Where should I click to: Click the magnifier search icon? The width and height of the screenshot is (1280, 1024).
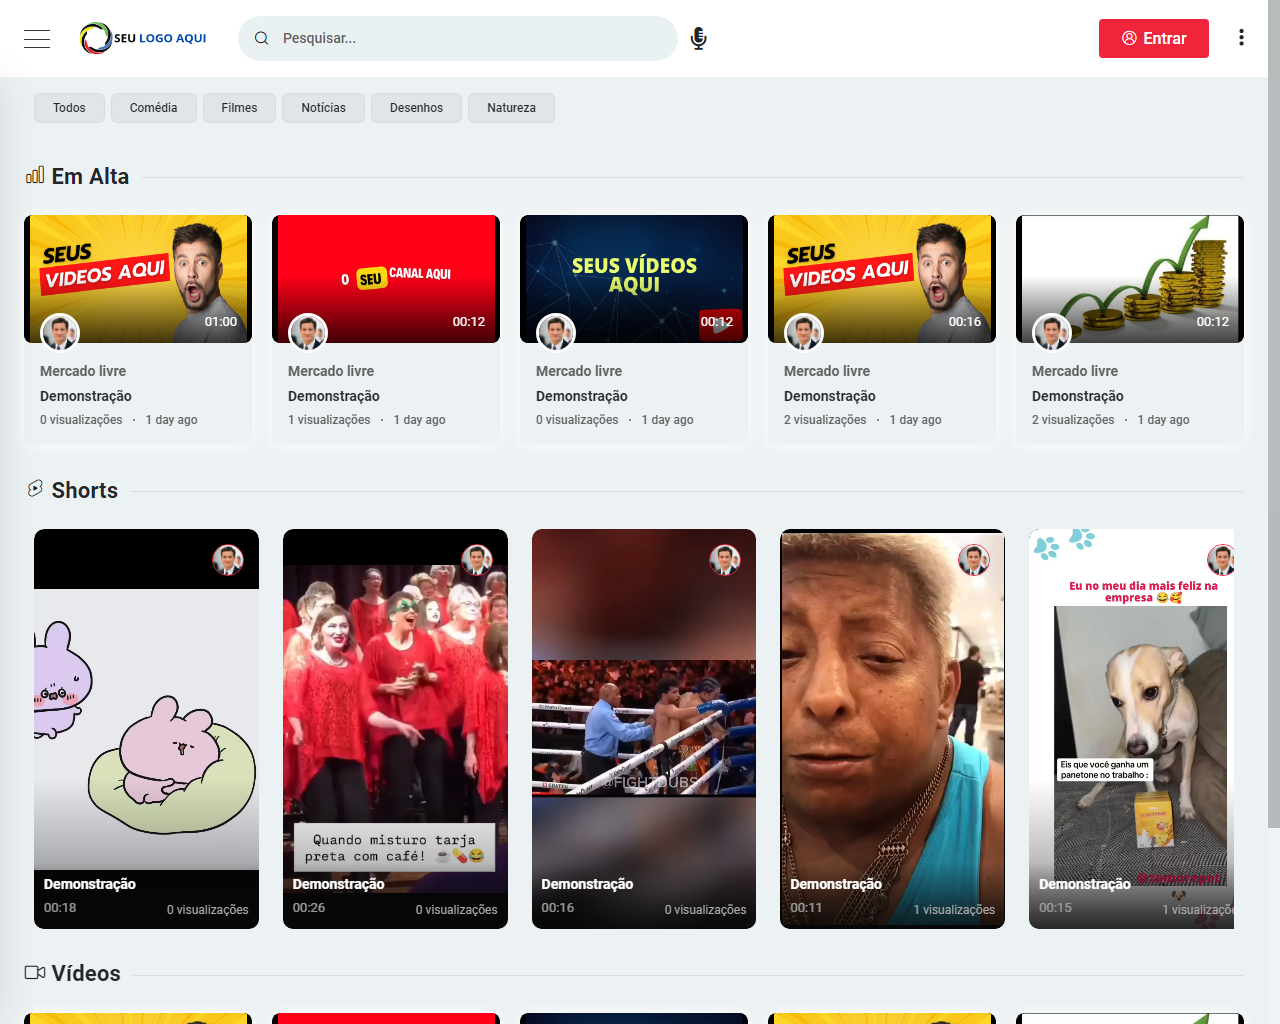262,38
